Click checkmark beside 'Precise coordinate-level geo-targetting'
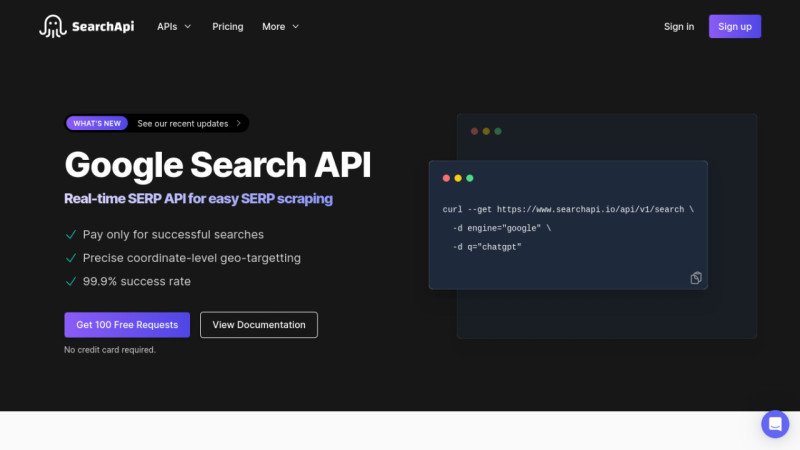 tap(71, 258)
